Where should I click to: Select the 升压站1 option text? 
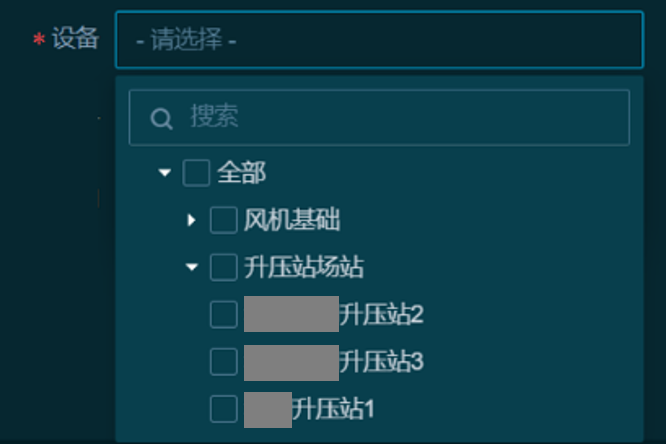pos(334,408)
